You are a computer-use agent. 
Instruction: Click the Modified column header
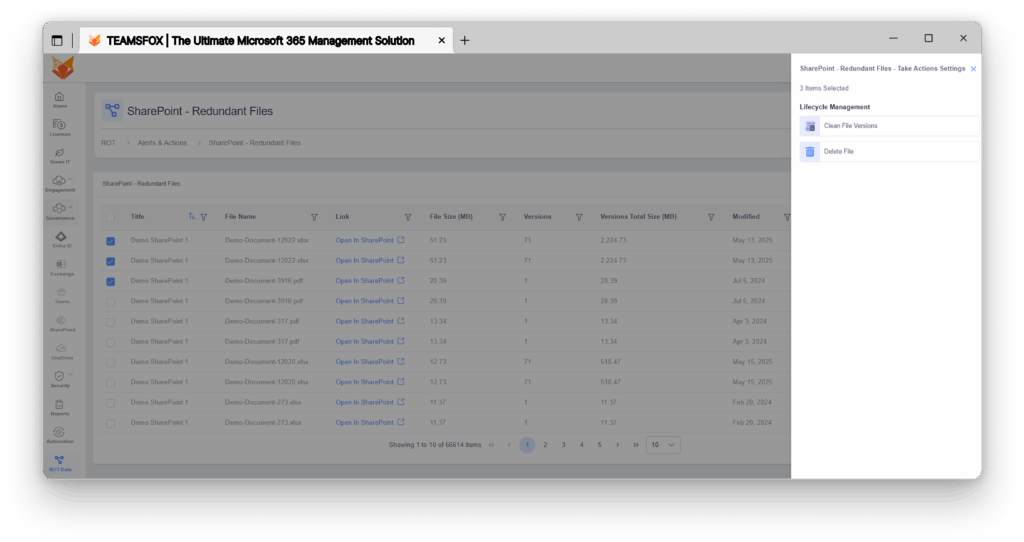(746, 217)
